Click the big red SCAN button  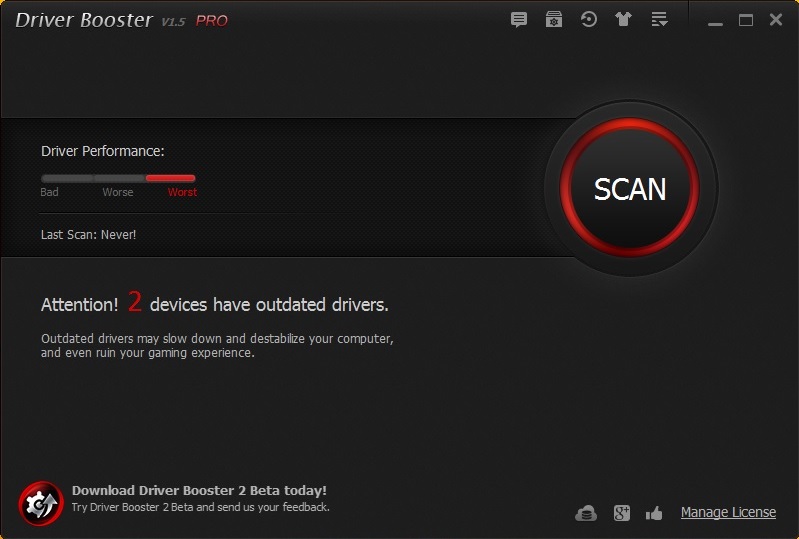(x=629, y=189)
